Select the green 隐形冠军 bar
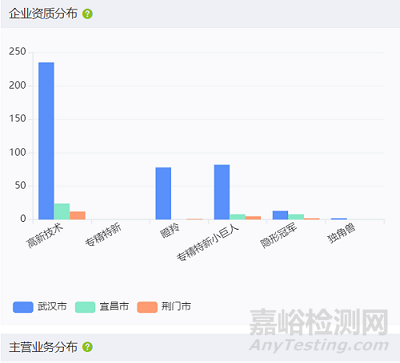The width and height of the screenshot is (400, 363). pos(296,217)
